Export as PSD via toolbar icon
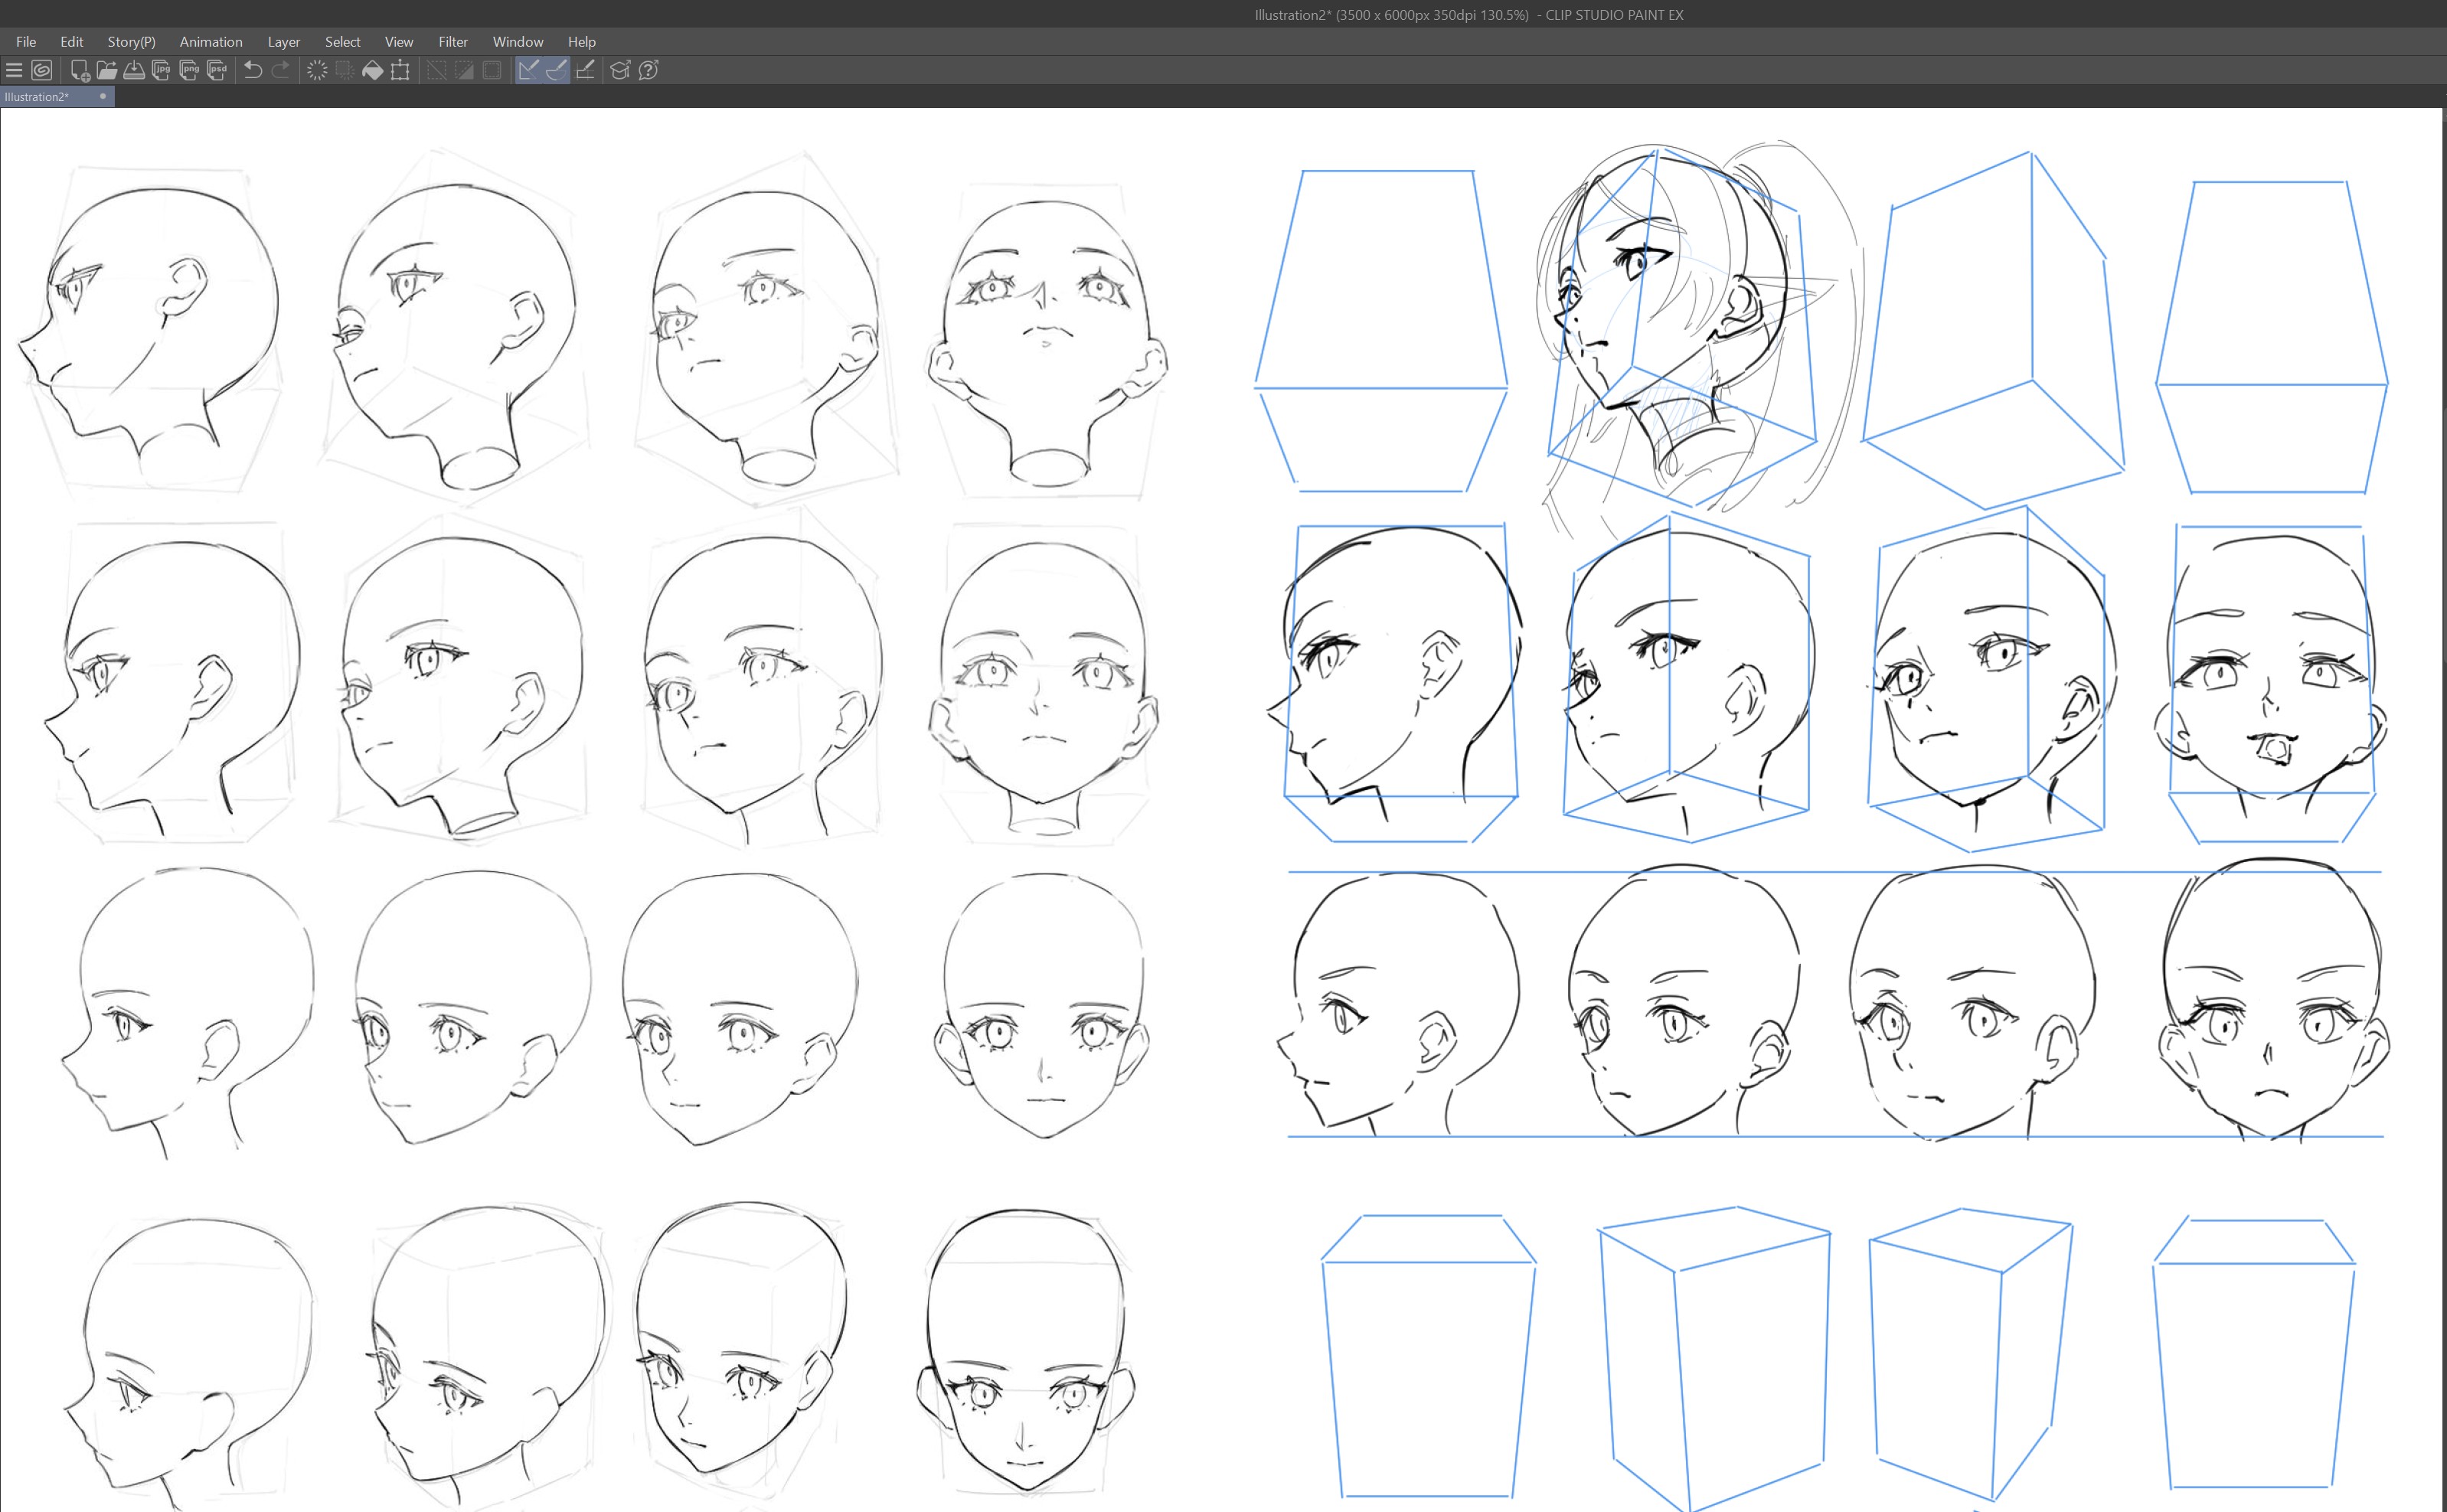The height and width of the screenshot is (1512, 2447). click(x=217, y=70)
